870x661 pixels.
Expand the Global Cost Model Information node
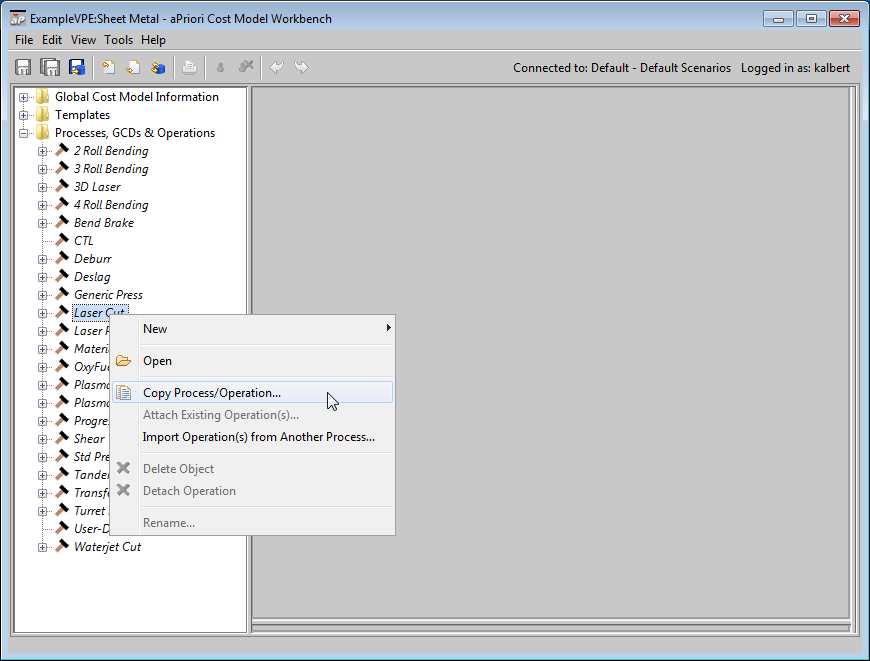pyautogui.click(x=24, y=97)
